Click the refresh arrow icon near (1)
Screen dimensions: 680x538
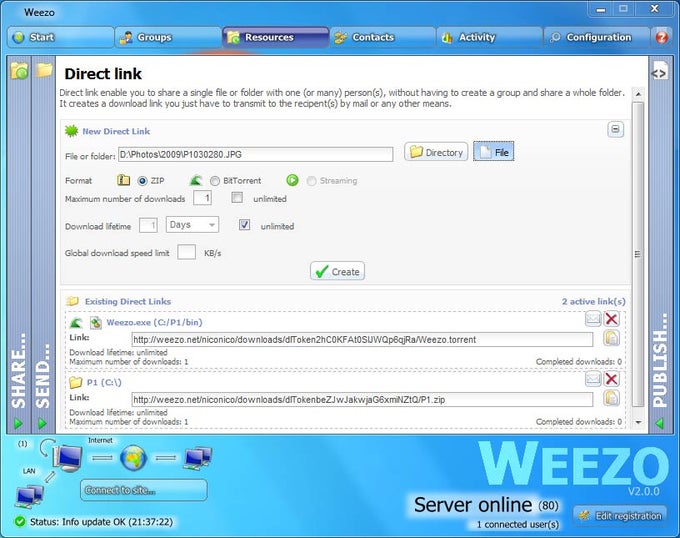point(47,447)
